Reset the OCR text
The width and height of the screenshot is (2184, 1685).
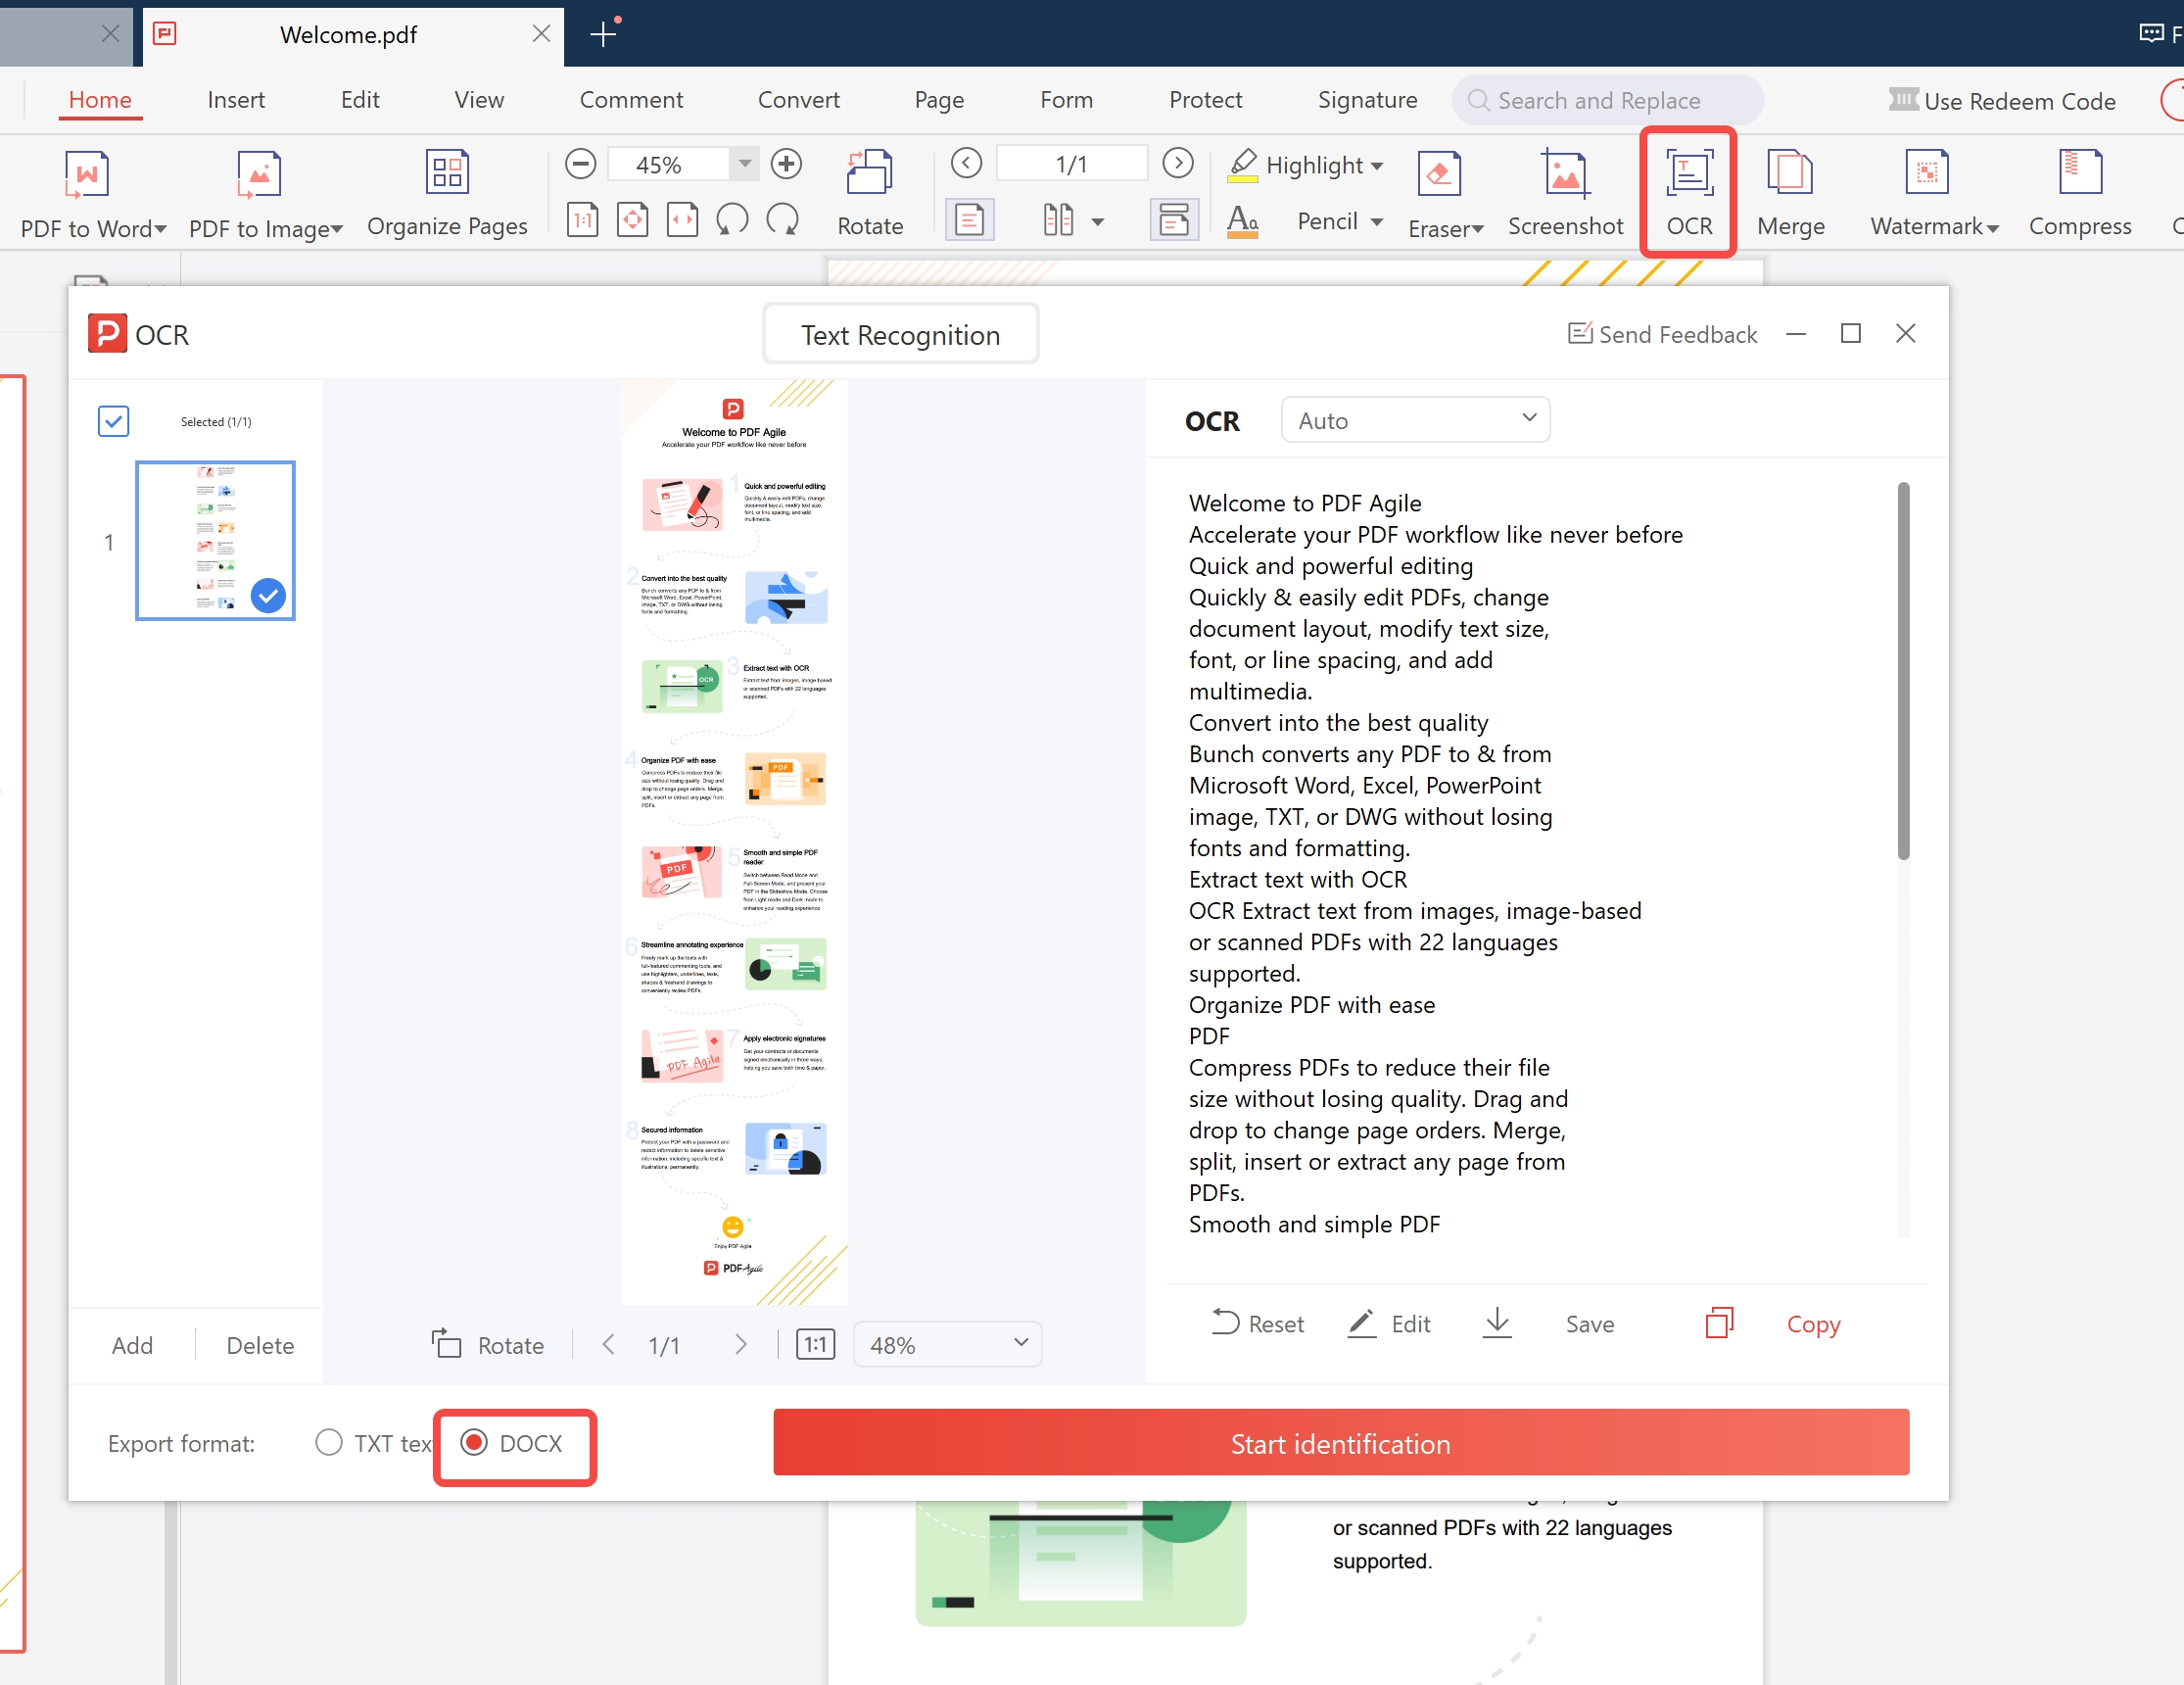1257,1323
